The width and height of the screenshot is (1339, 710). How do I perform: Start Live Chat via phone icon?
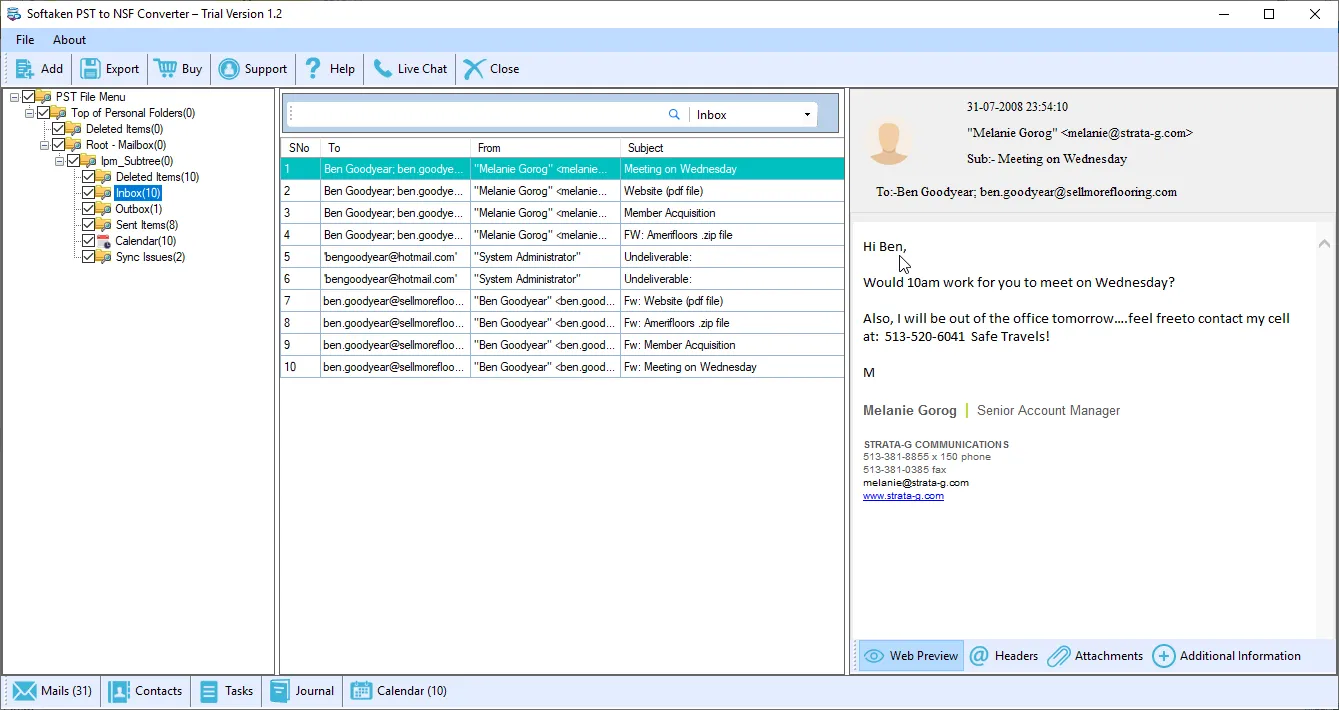[383, 69]
